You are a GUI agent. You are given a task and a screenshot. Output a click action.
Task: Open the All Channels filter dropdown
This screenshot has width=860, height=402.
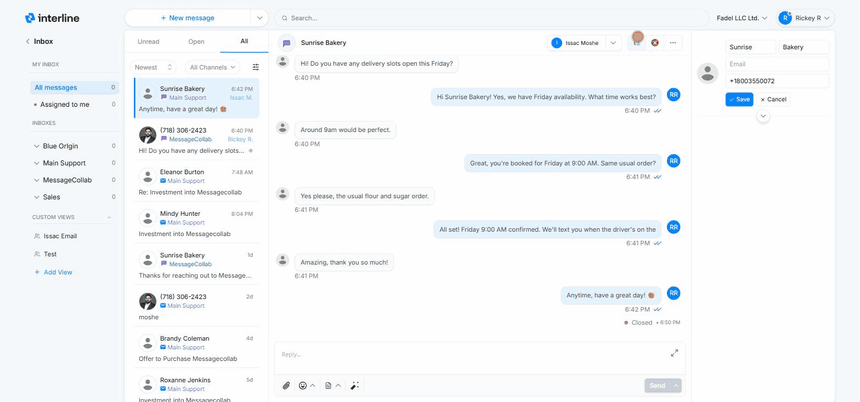(x=212, y=67)
